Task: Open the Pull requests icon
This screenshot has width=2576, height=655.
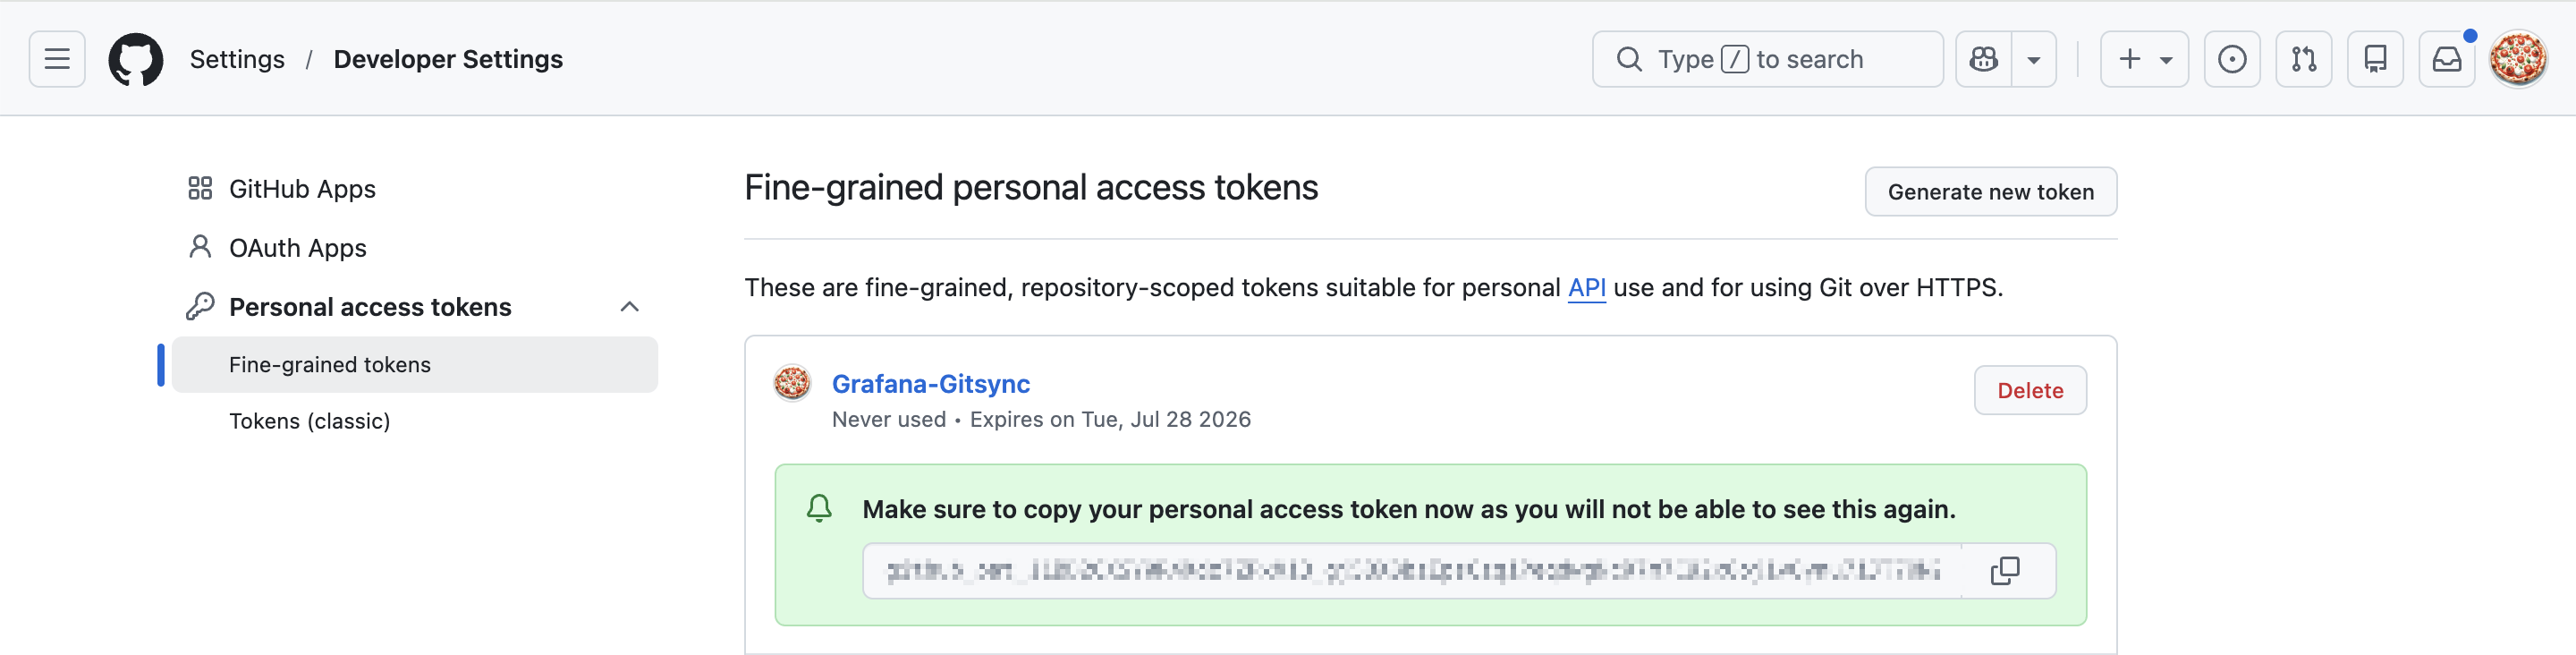Action: (x=2304, y=59)
